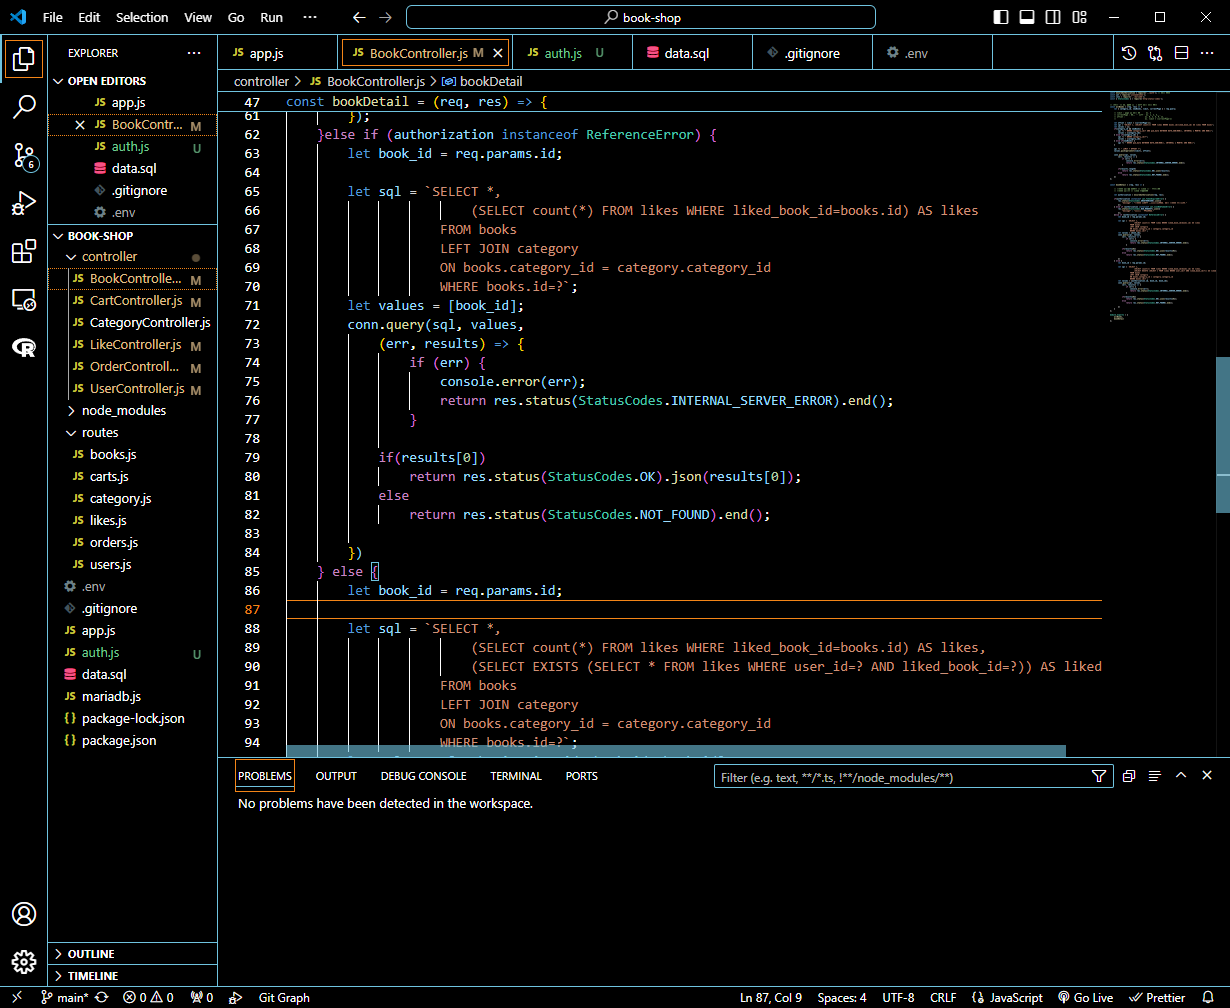Viewport: 1230px width, 1008px height.
Task: Open the R extension view
Action: (x=24, y=347)
